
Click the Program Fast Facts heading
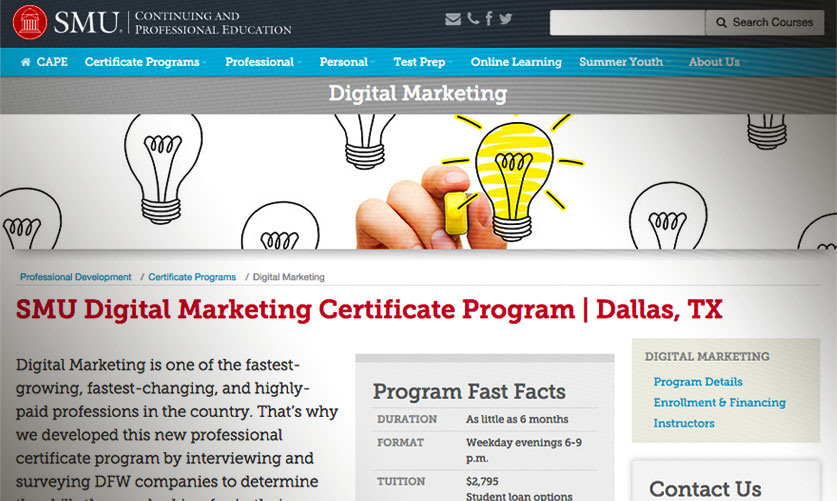coord(469,392)
